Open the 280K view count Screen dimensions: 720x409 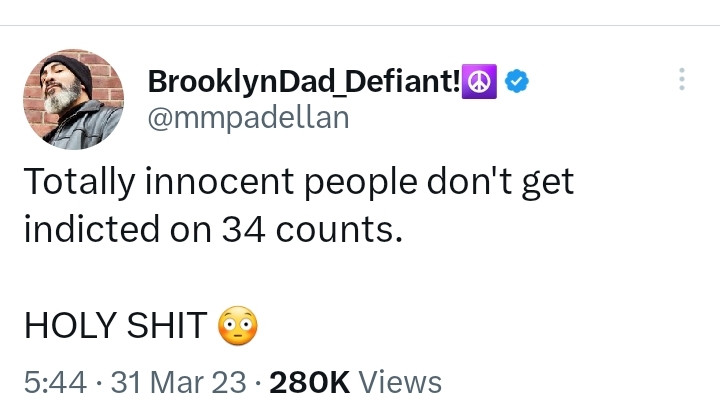(309, 382)
